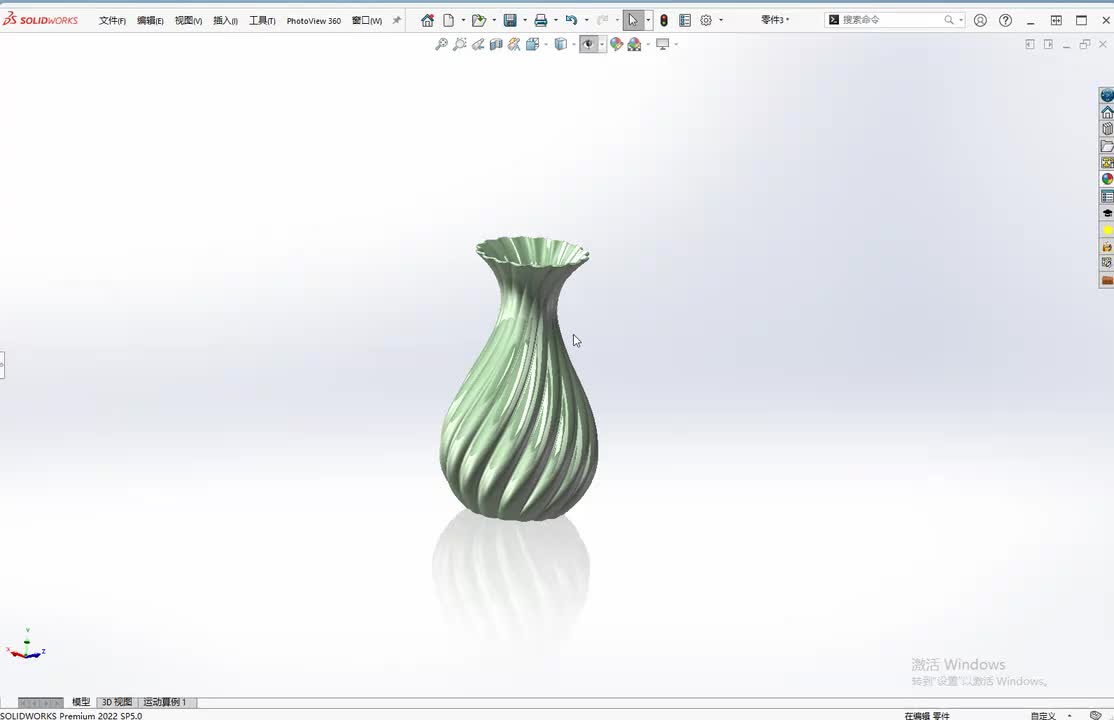Click the SolidWorks logo
This screenshot has height=720, width=1114.
40,20
